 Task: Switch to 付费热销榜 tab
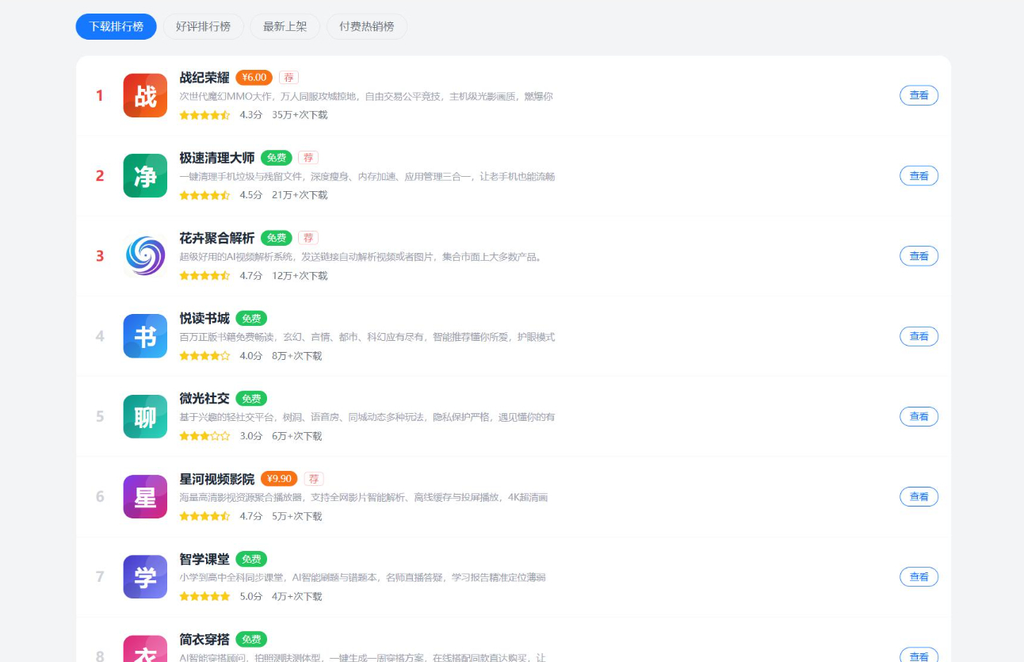[366, 27]
